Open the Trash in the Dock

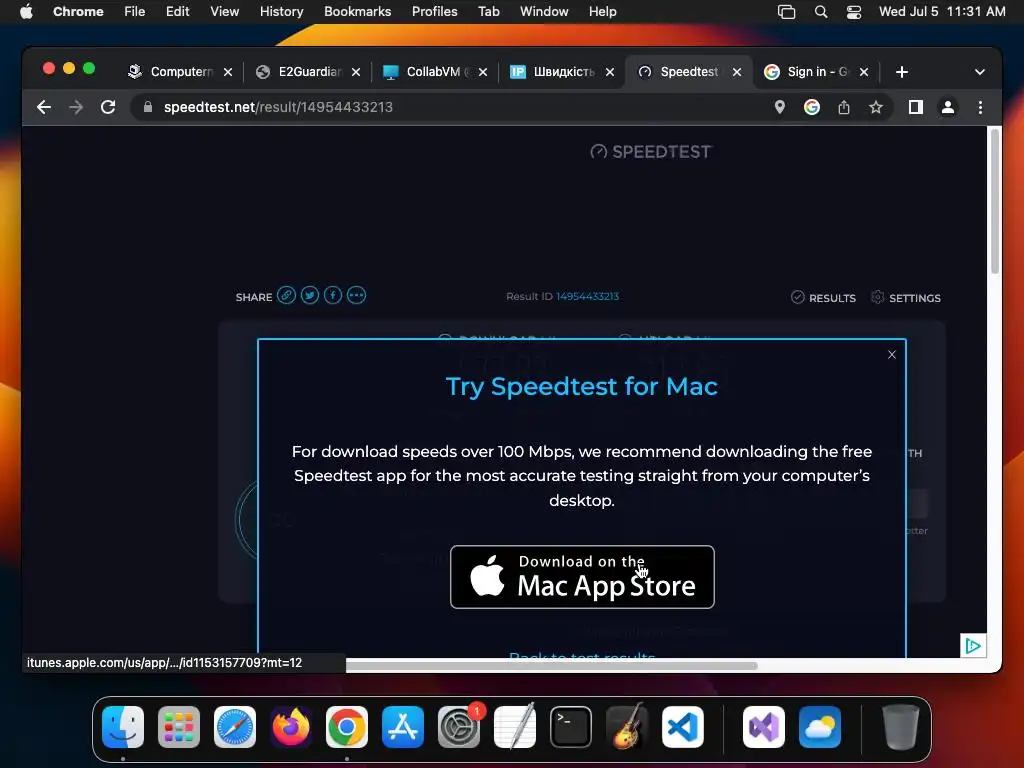[901, 727]
